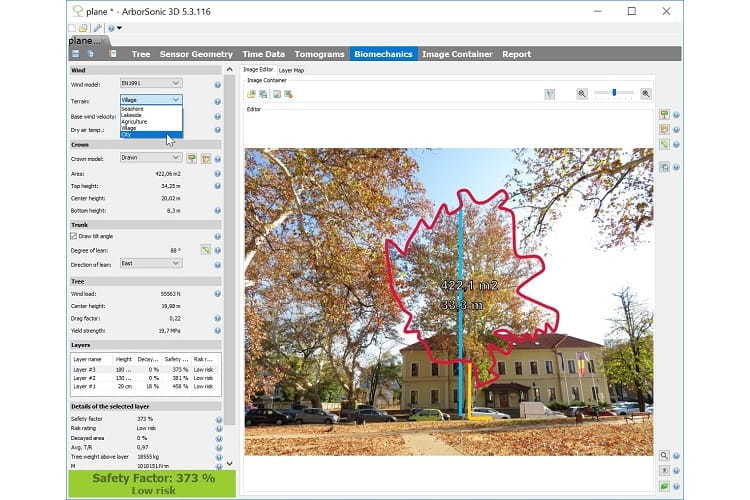Click the zoom out magnifier in Image Container
Image resolution: width=750 pixels, height=500 pixels.
582,93
